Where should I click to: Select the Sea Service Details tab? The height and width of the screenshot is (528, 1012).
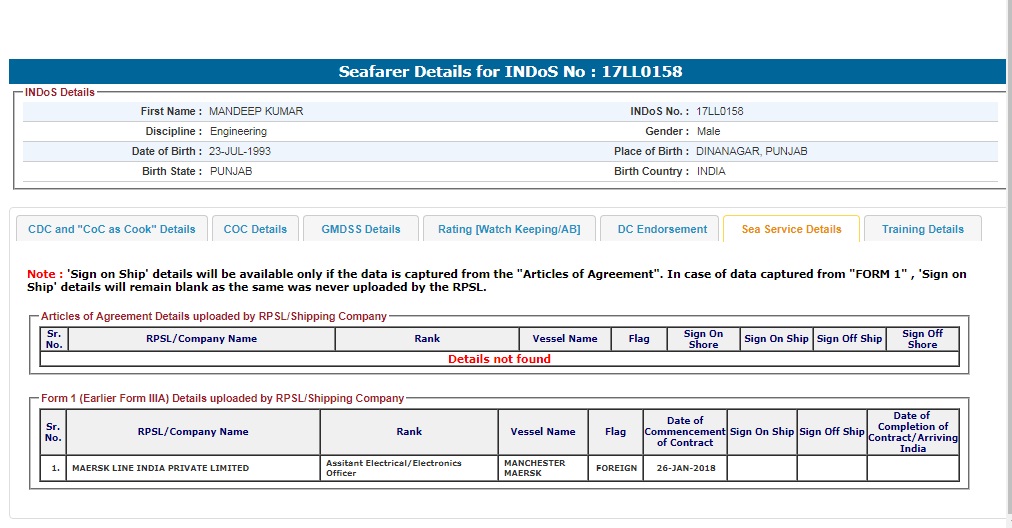tap(791, 229)
